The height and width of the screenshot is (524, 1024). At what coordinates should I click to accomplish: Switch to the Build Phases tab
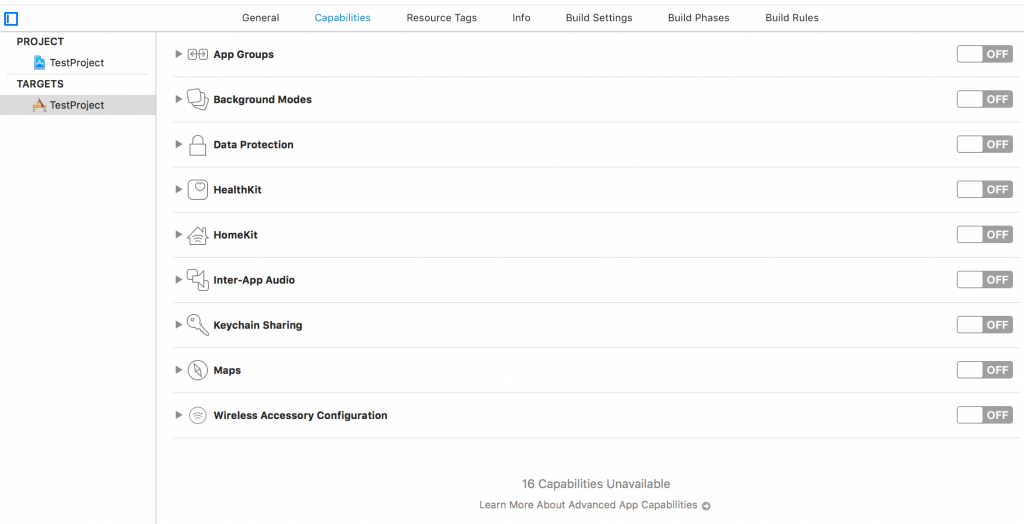coord(699,18)
